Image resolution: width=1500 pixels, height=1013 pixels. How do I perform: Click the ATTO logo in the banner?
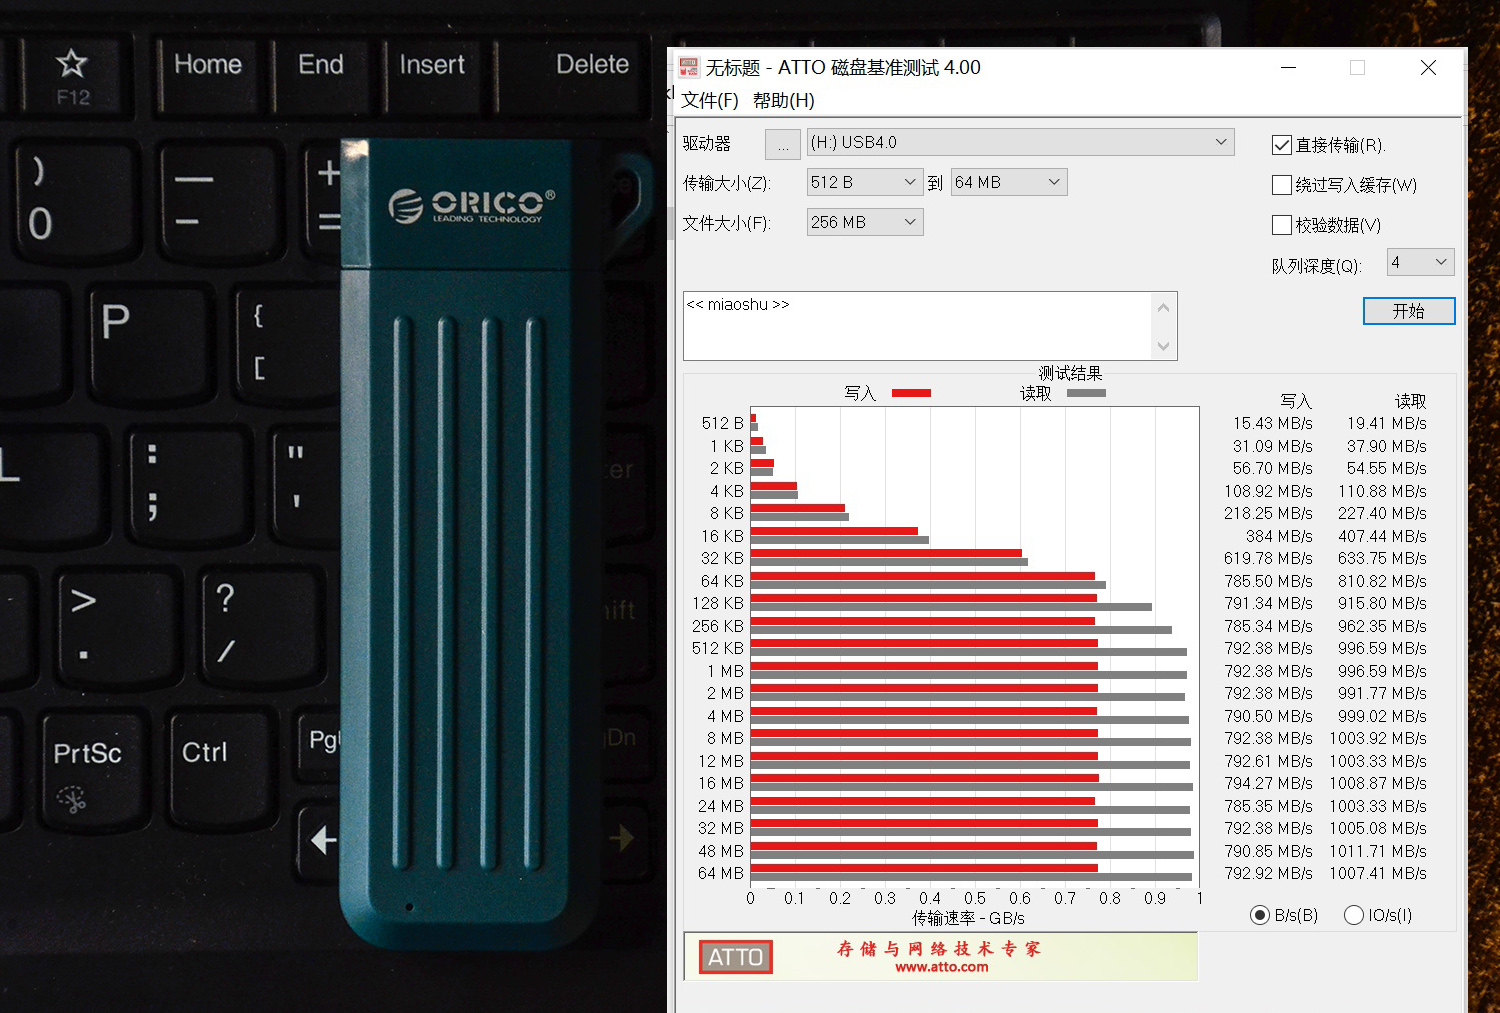pyautogui.click(x=735, y=957)
